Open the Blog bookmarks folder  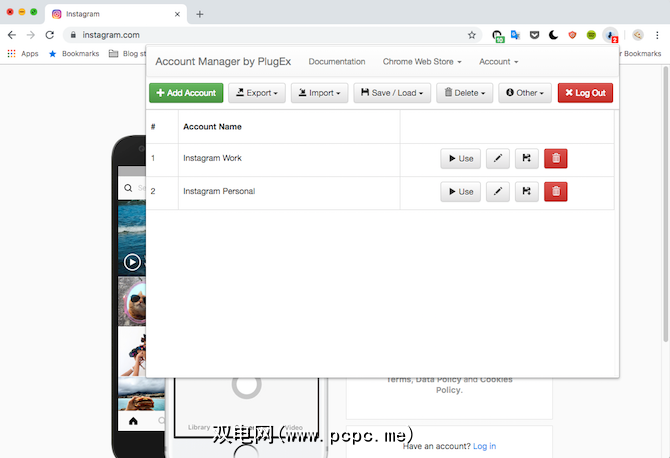coord(127,53)
